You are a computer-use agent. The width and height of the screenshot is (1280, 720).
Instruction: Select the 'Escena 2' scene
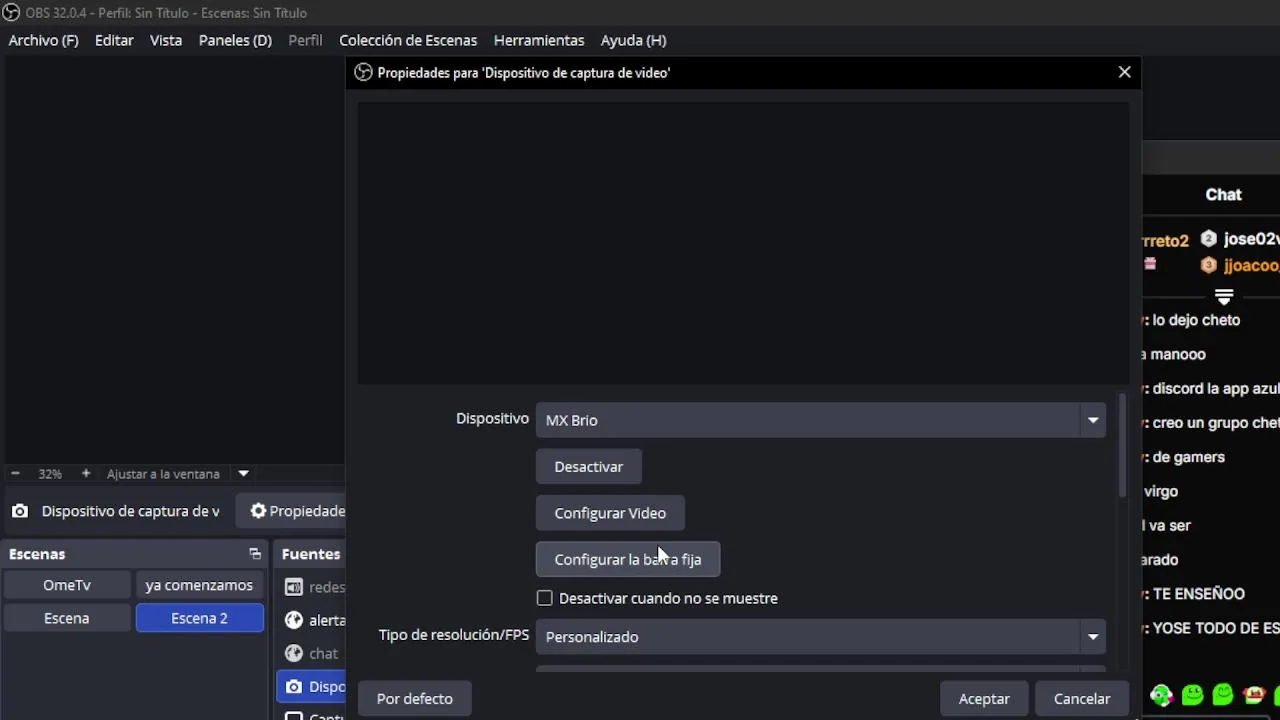click(199, 618)
